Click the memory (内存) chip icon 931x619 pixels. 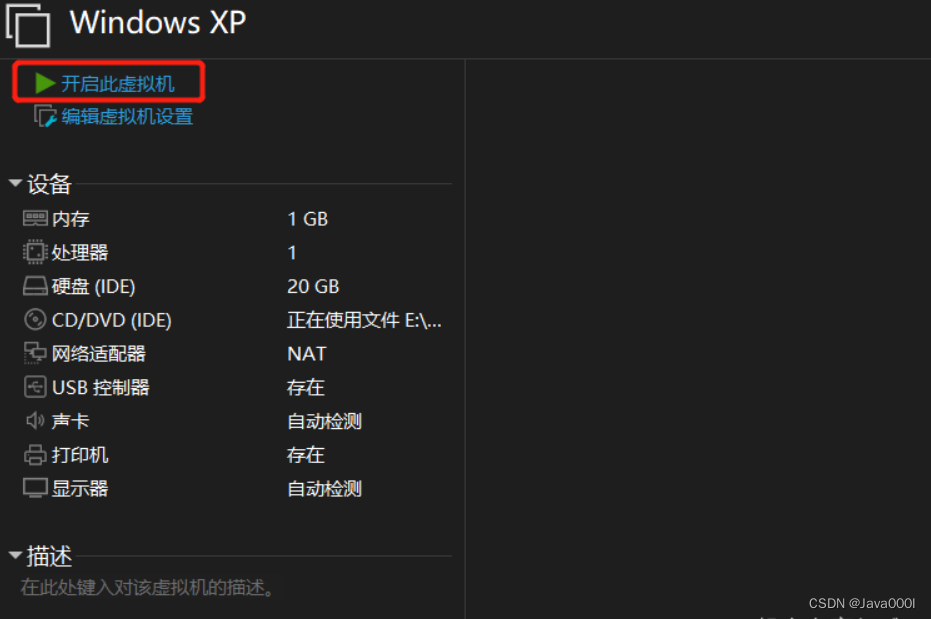tap(35, 218)
